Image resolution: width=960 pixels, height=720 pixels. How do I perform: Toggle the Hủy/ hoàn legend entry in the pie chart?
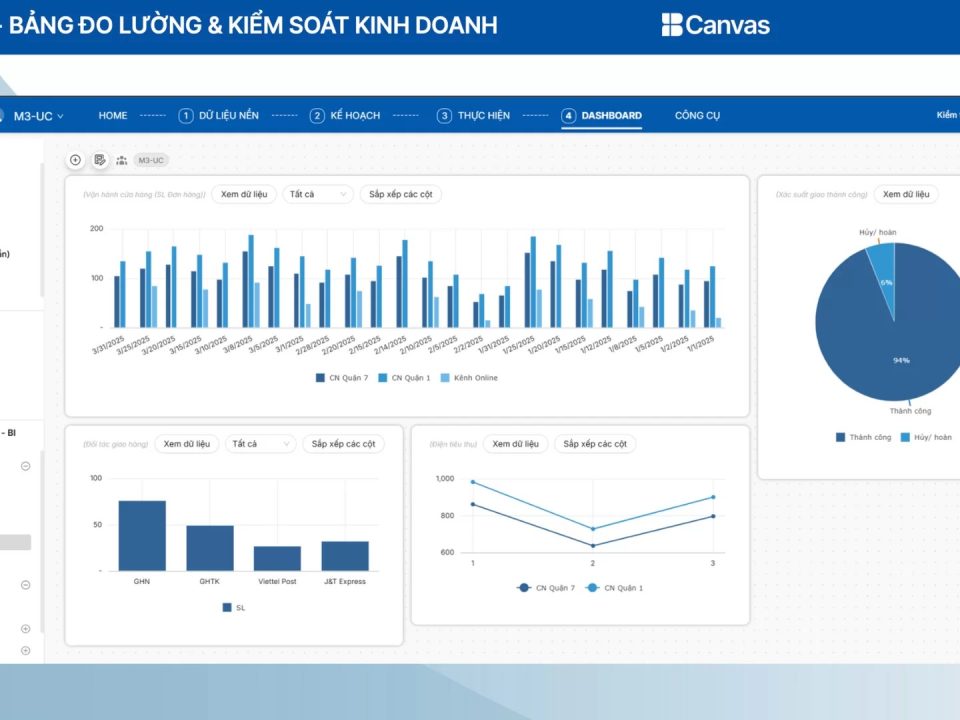(926, 437)
